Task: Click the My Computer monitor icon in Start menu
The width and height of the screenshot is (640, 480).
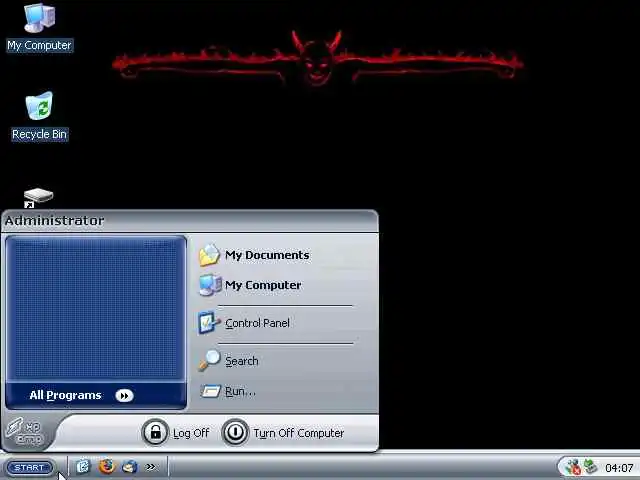Action: click(210, 285)
